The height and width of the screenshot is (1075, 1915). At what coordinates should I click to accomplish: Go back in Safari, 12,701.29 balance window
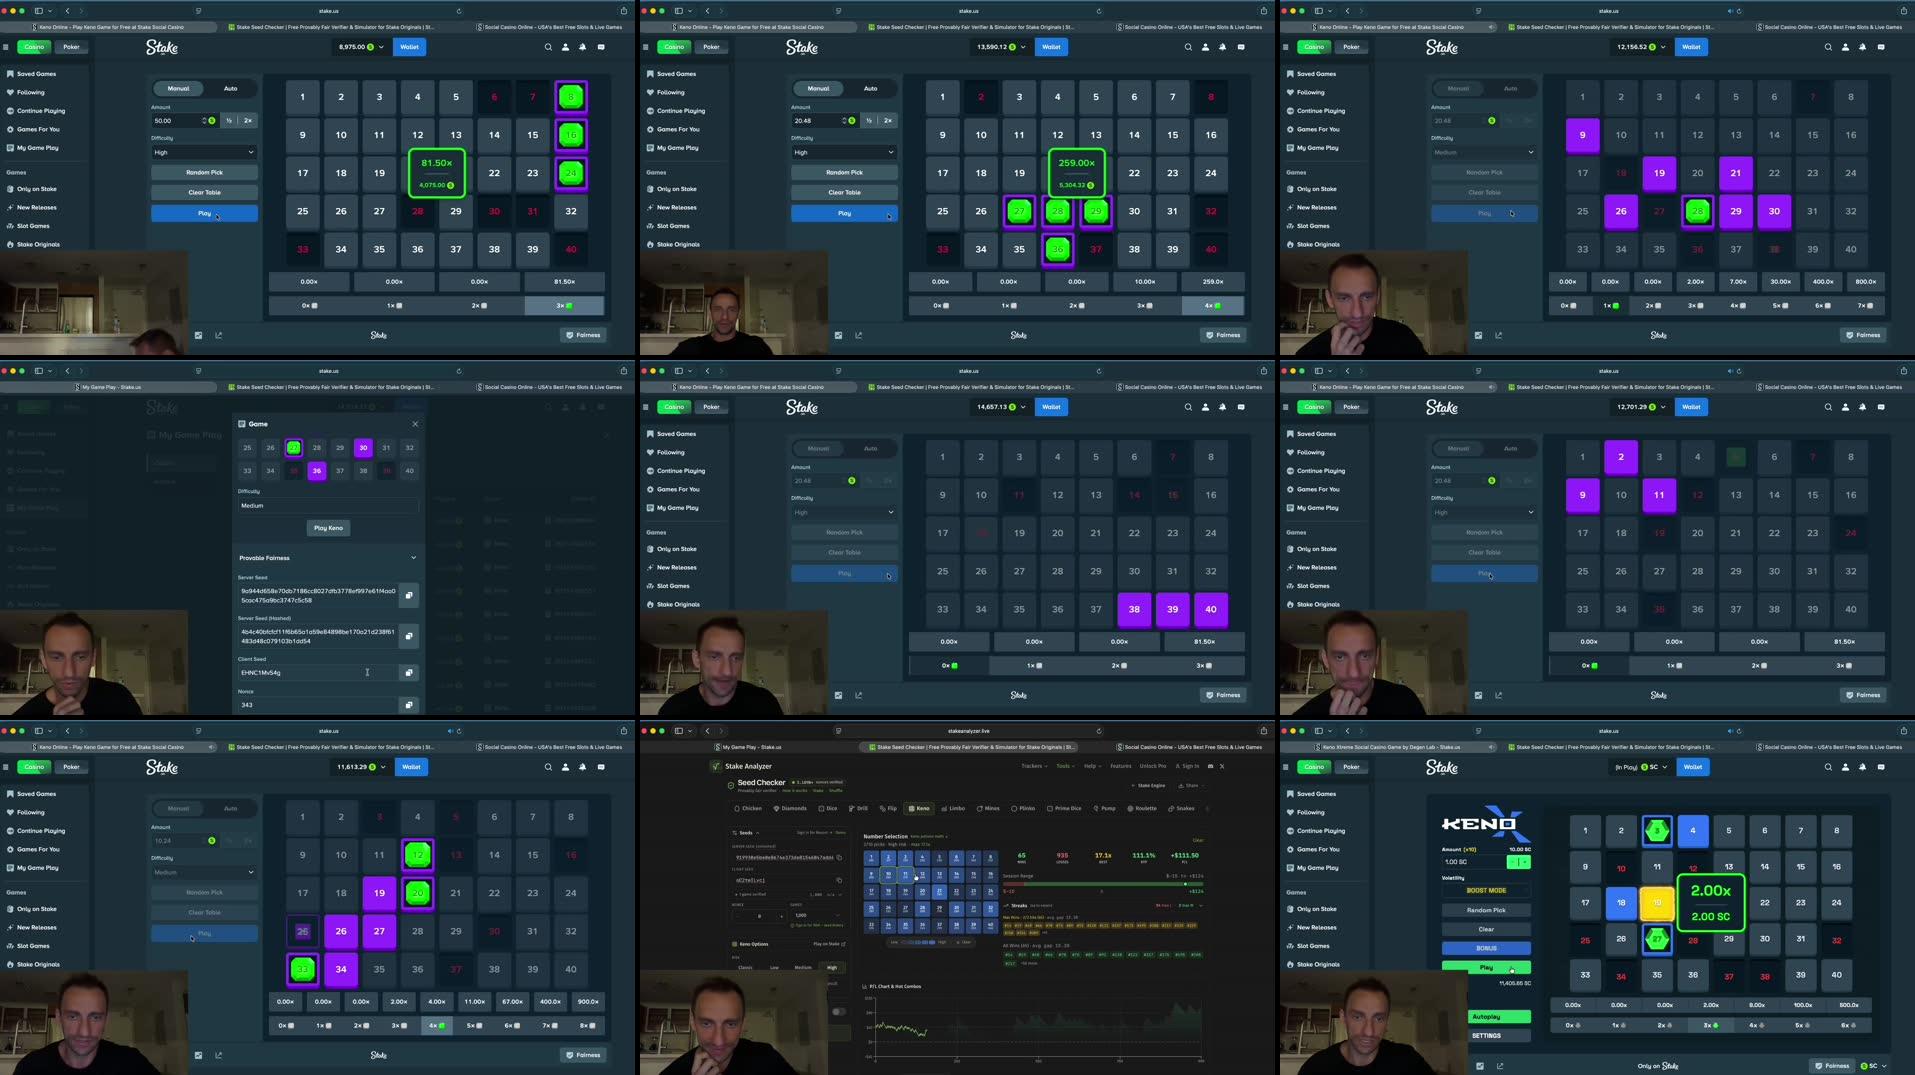(1347, 371)
